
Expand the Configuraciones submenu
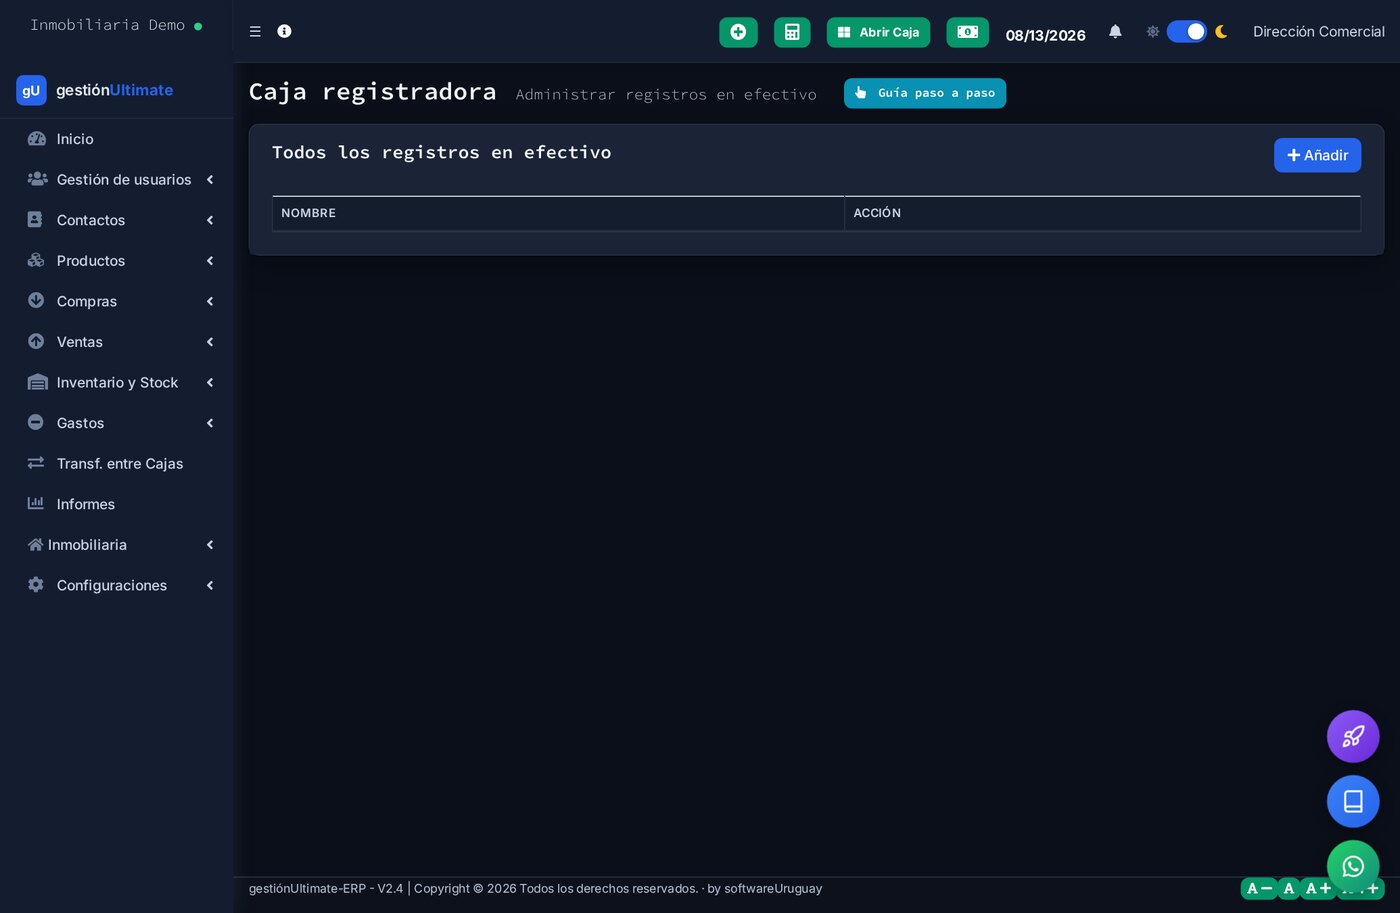(116, 585)
